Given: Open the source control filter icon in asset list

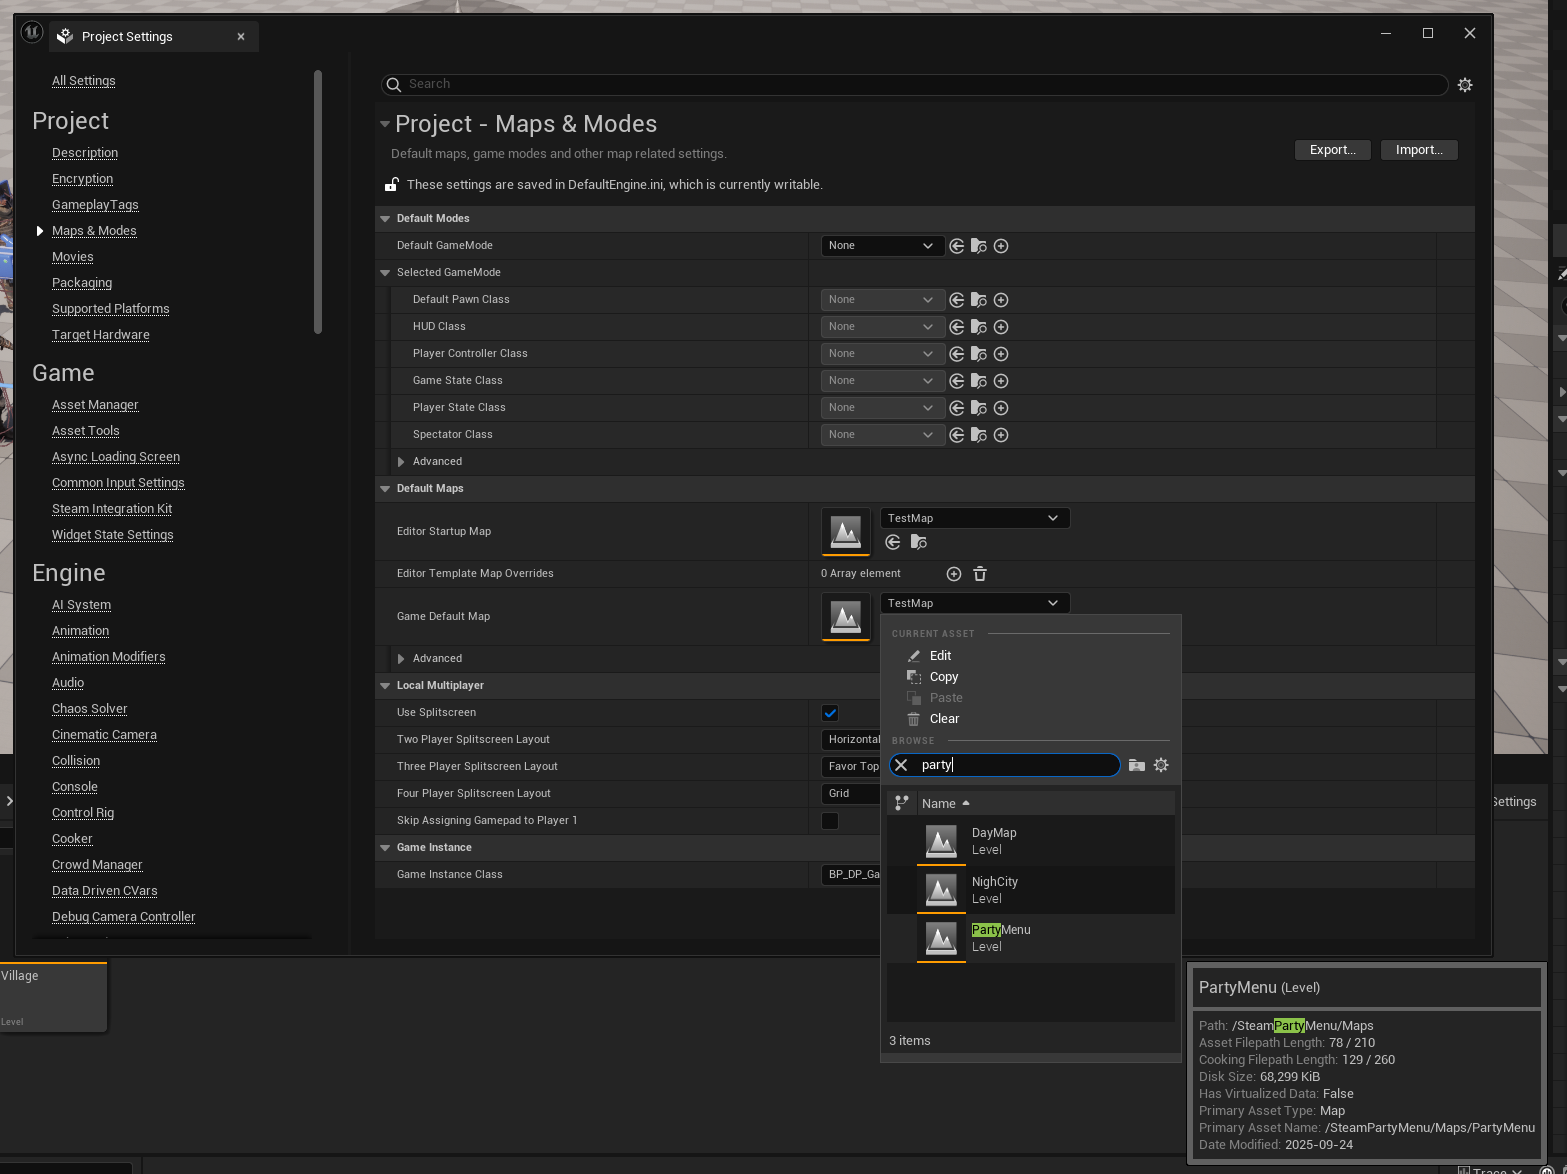Looking at the screenshot, I should (902, 803).
